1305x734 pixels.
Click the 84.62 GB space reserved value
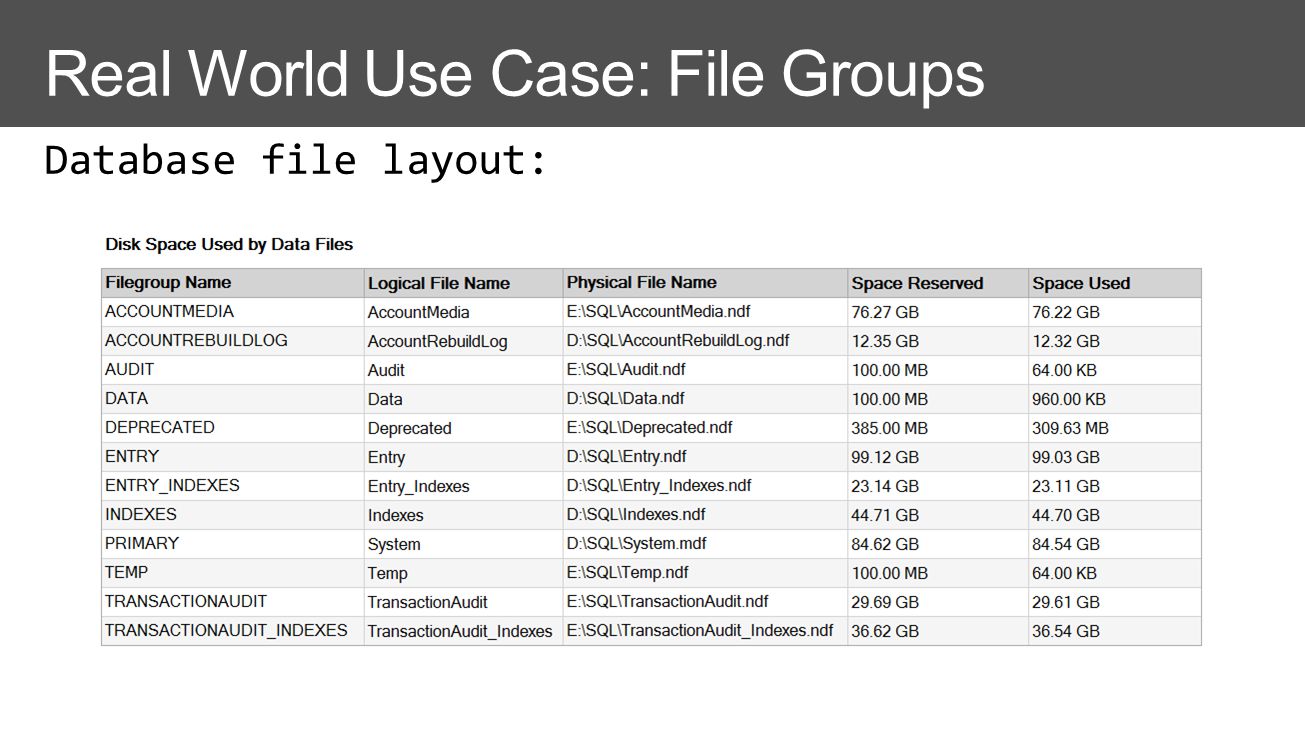point(885,545)
